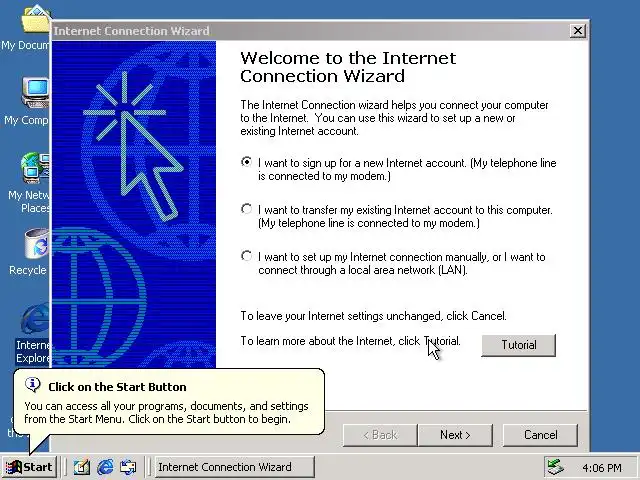Image resolution: width=640 pixels, height=480 pixels.
Task: Click the Next button
Action: click(455, 435)
